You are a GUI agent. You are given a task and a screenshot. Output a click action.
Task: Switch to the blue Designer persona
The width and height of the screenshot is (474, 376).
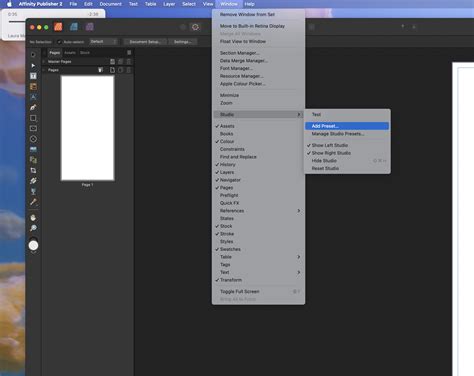pos(74,27)
